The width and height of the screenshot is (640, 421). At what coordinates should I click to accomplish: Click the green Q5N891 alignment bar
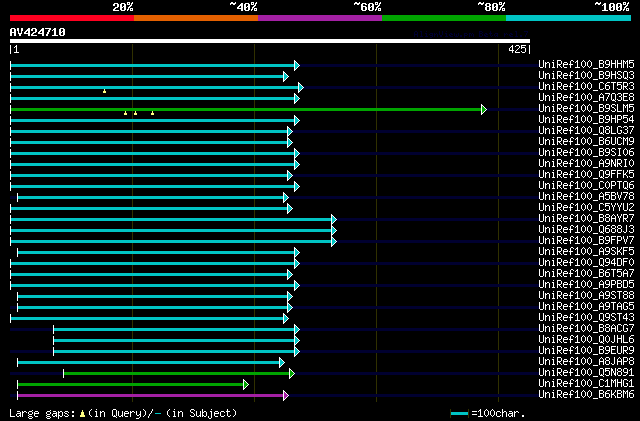pos(176,373)
